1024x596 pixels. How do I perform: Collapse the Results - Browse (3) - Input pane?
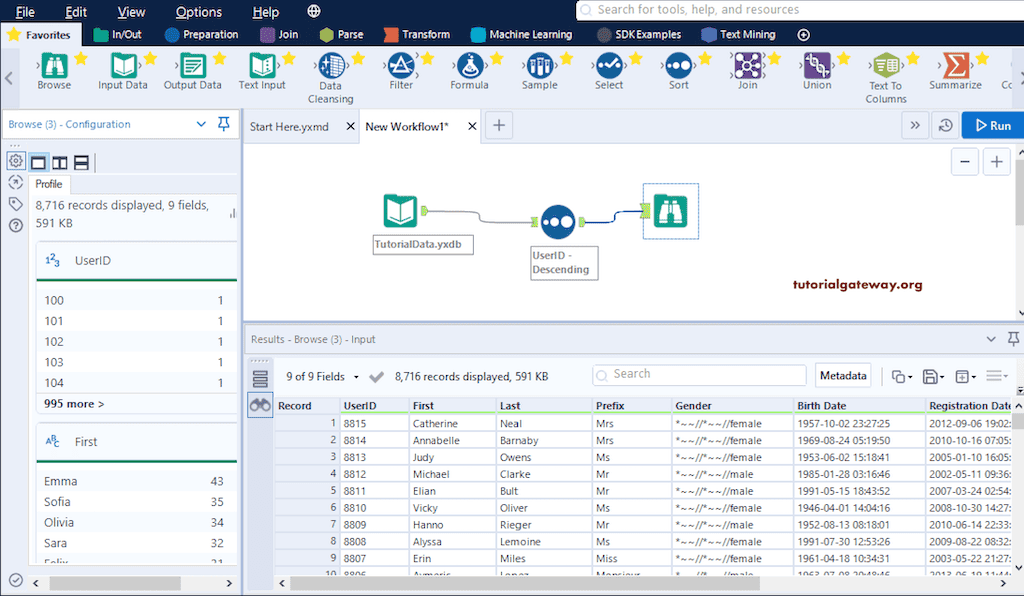coord(989,339)
